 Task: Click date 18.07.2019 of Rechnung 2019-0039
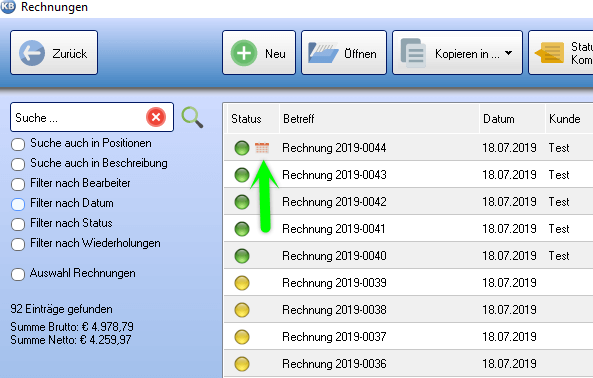(509, 283)
